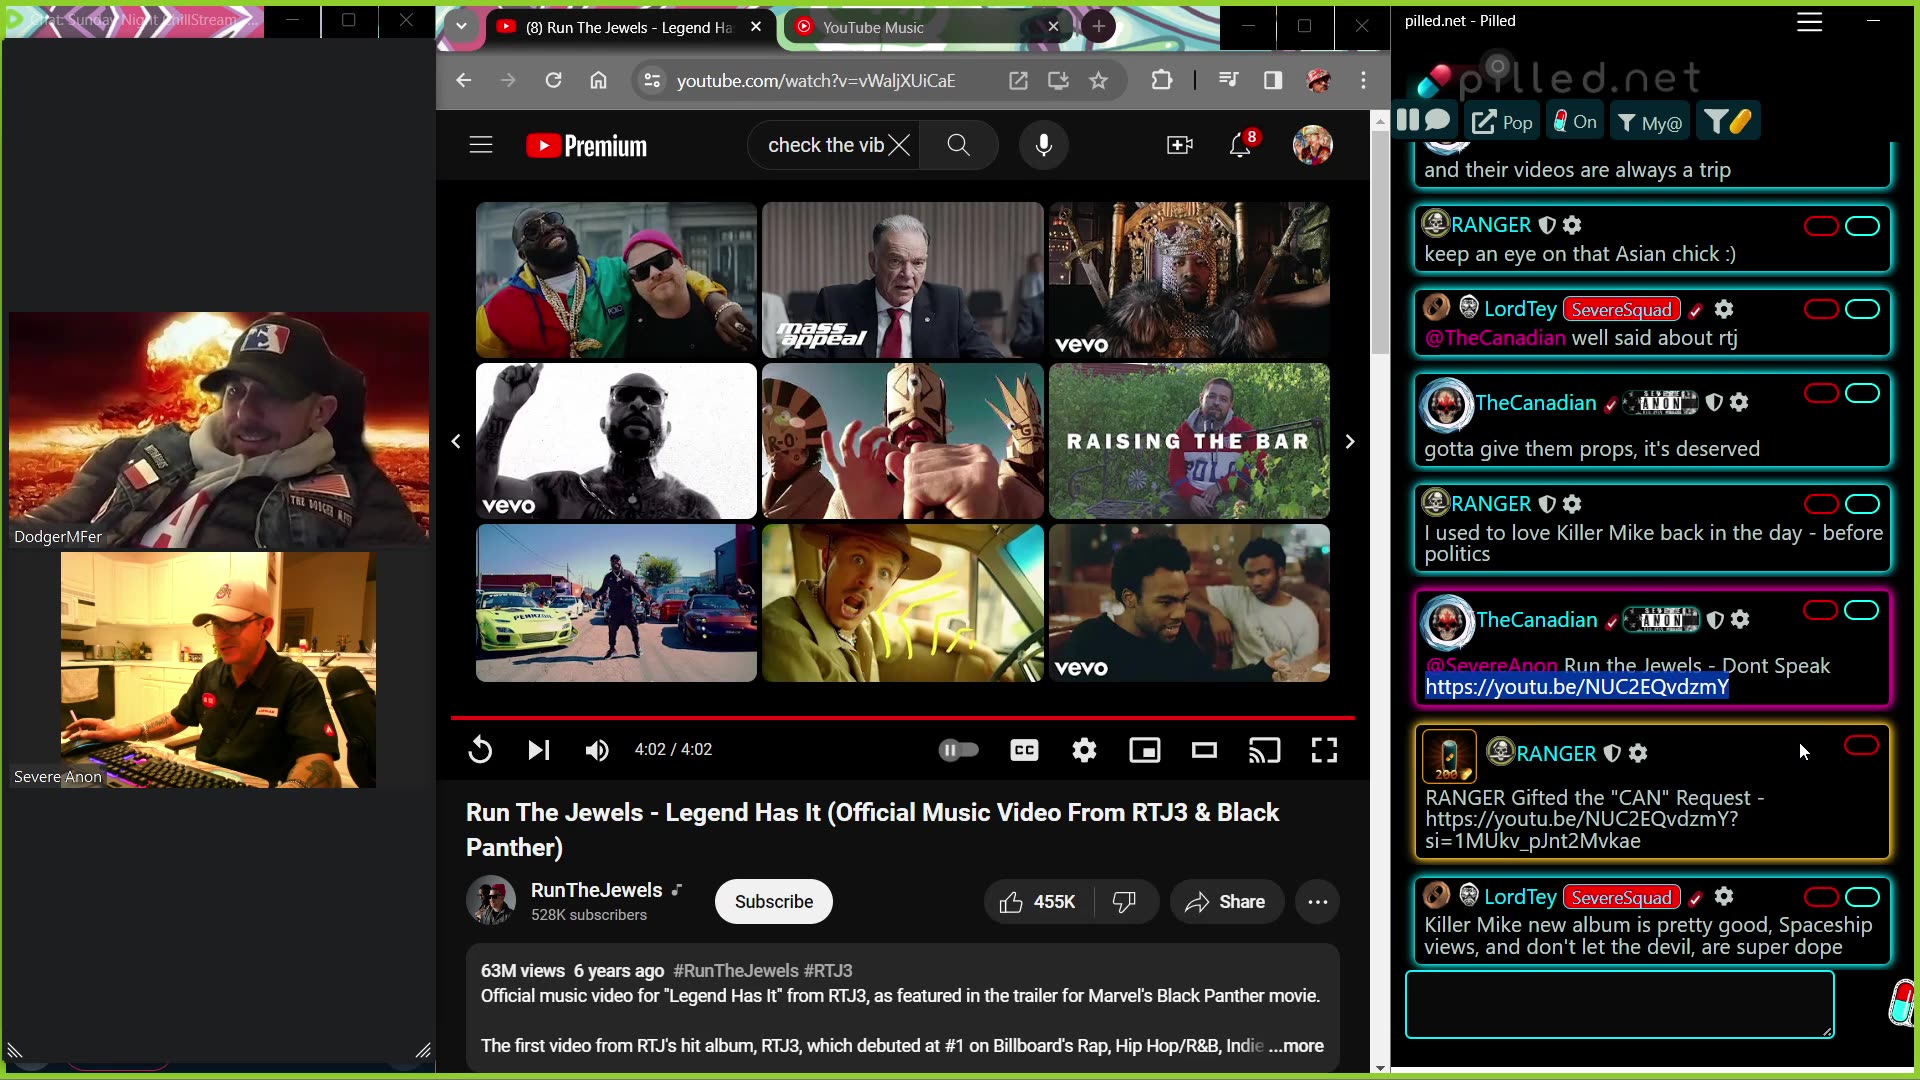Click the Create video icon
The width and height of the screenshot is (1920, 1080).
pyautogui.click(x=1180, y=146)
